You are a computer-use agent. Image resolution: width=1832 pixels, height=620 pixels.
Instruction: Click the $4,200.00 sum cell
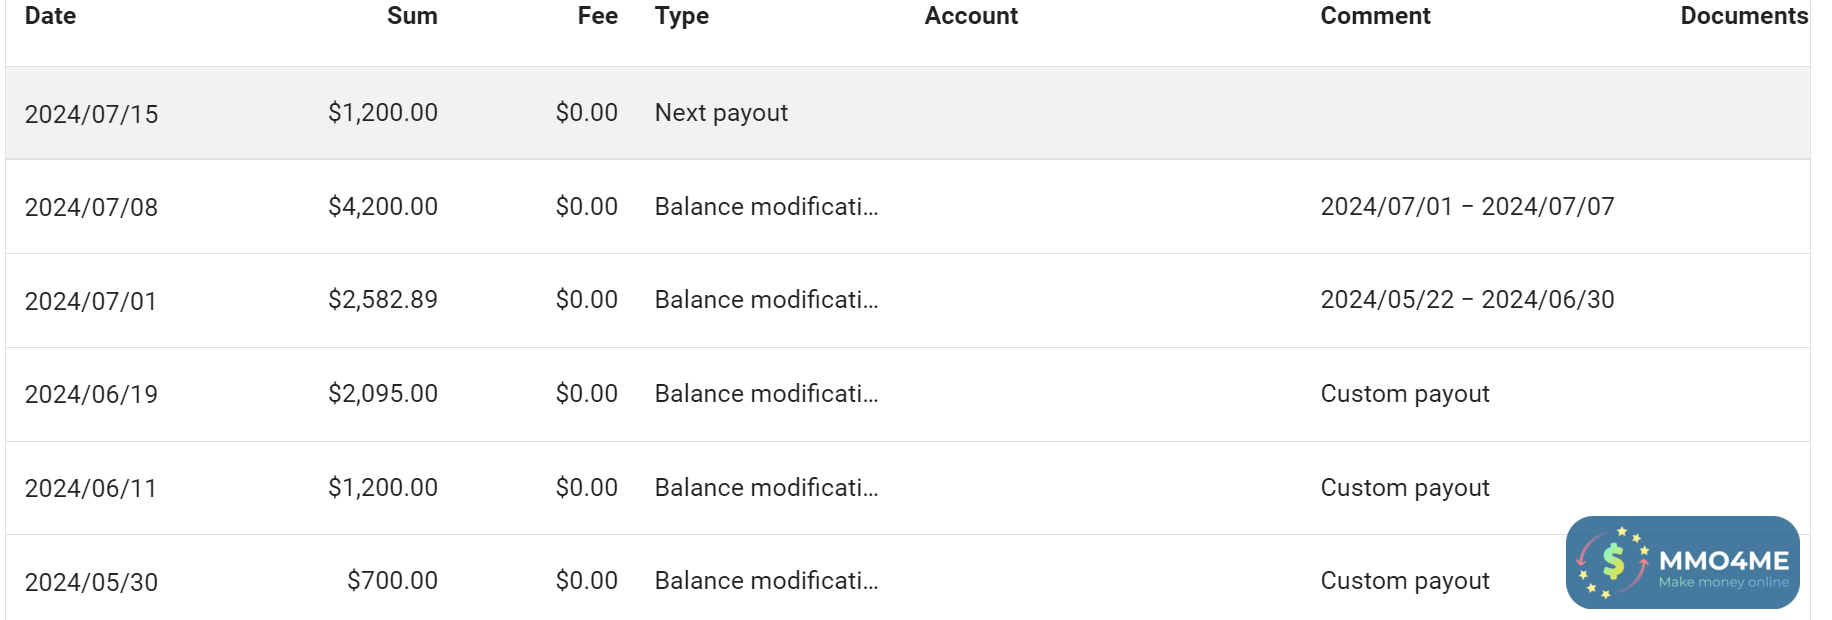click(x=383, y=207)
